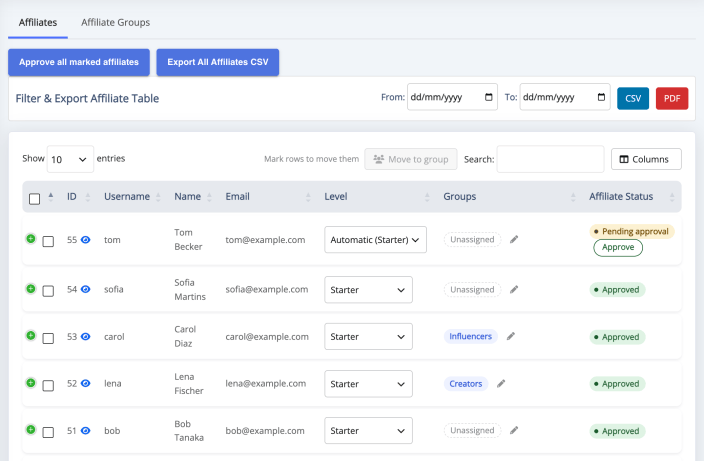Screen dimensions: 704x461
Task: Sort by Email column arrows
Action: coord(308,197)
